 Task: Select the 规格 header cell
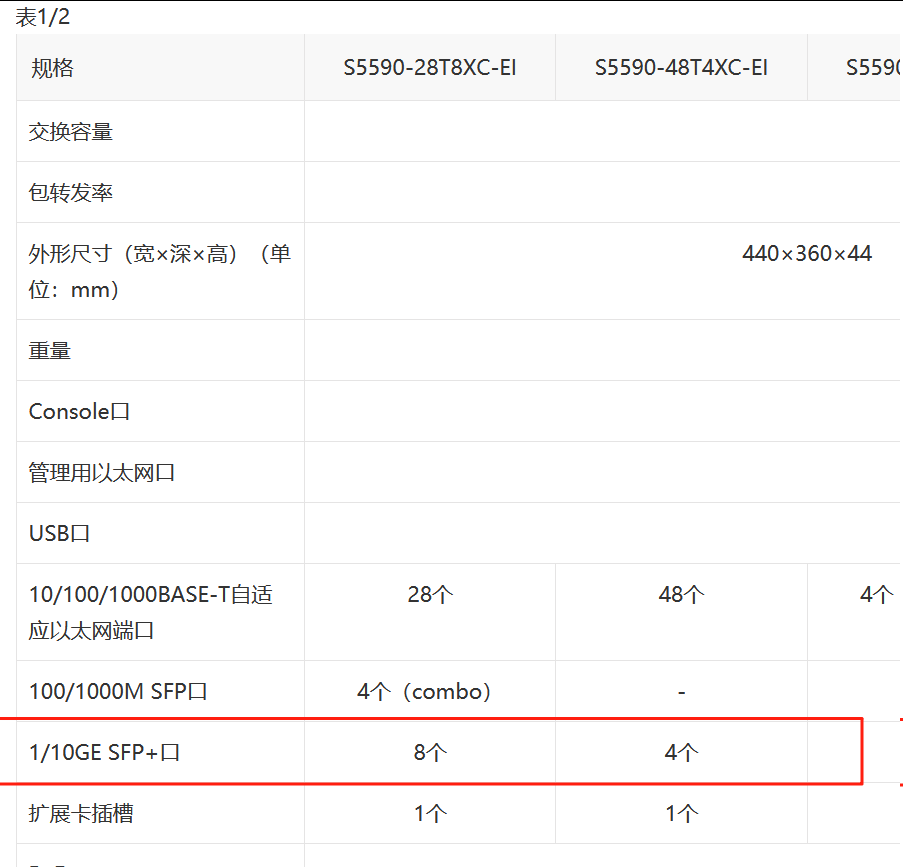pos(52,68)
